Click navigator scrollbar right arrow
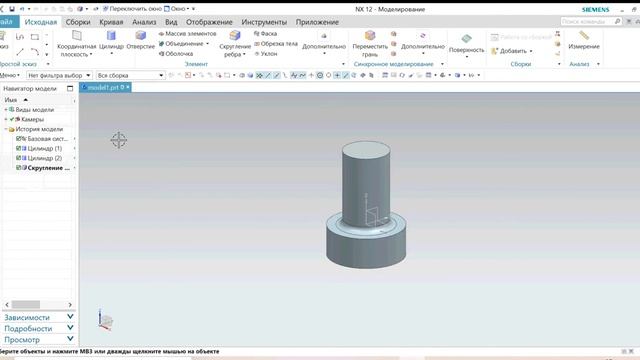 click(70, 304)
